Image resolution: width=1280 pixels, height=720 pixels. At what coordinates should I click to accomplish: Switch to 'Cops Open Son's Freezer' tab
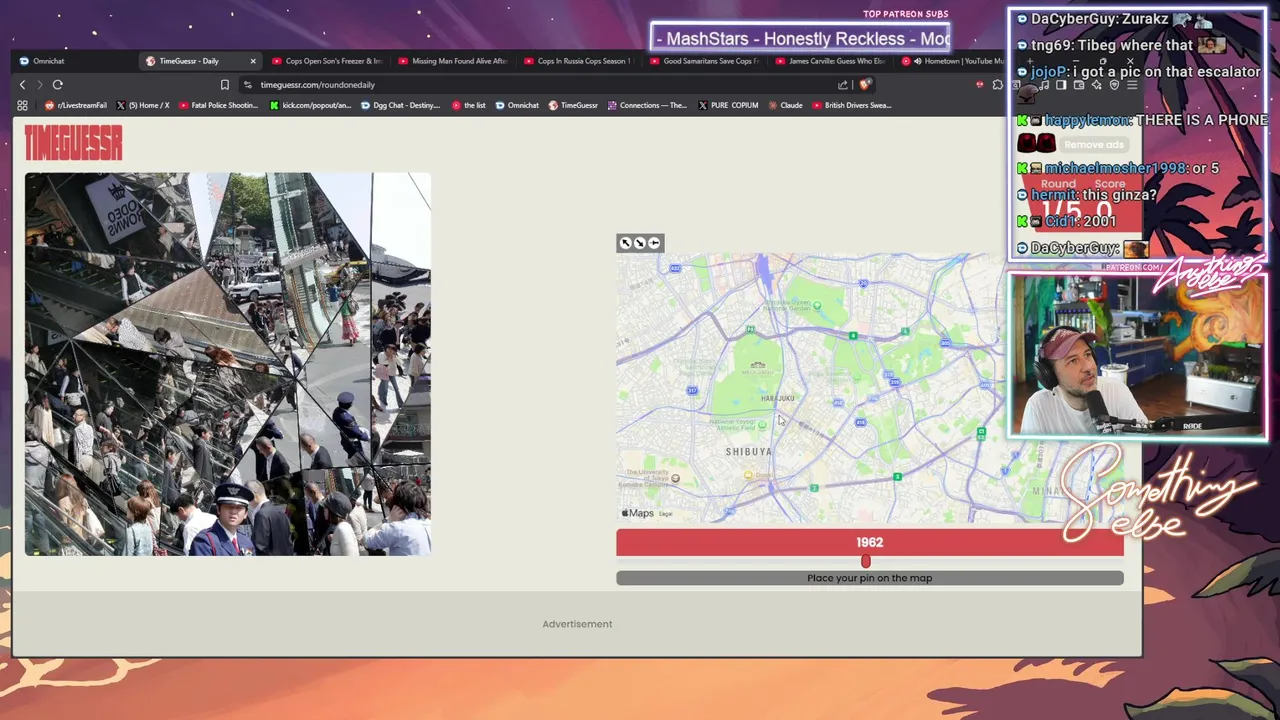[326, 61]
